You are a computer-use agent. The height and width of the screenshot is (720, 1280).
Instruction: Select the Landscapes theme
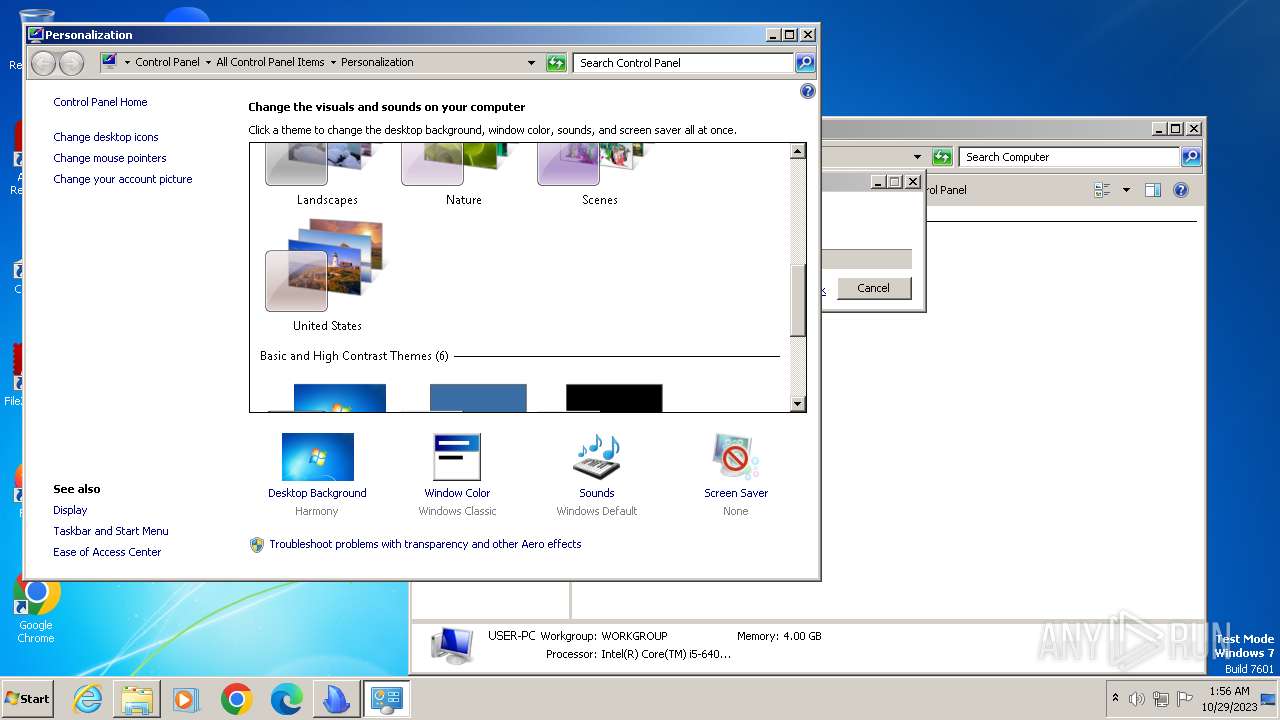[327, 174]
